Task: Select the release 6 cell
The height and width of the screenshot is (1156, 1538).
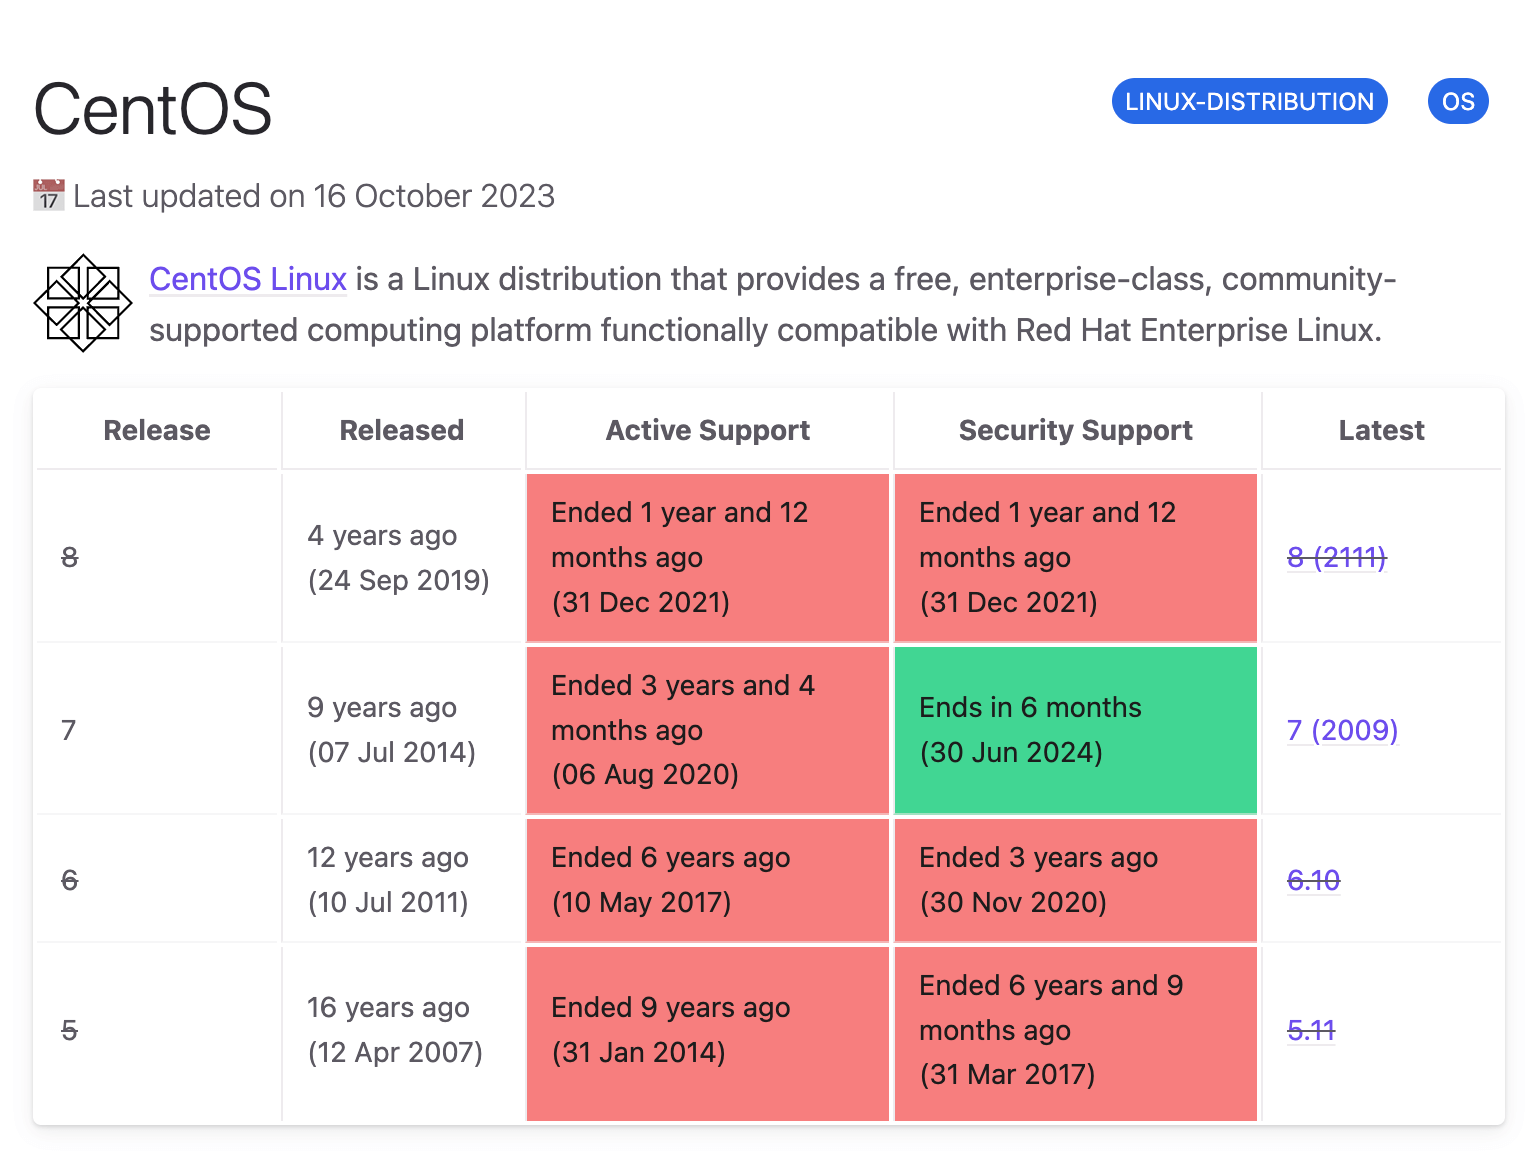Action: pyautogui.click(x=157, y=880)
